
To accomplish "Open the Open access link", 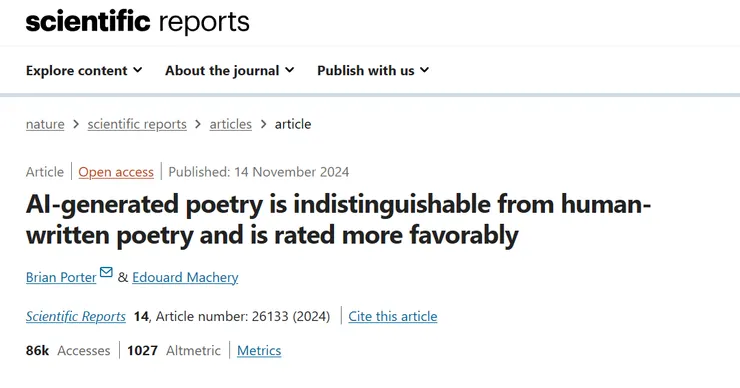I will 116,172.
